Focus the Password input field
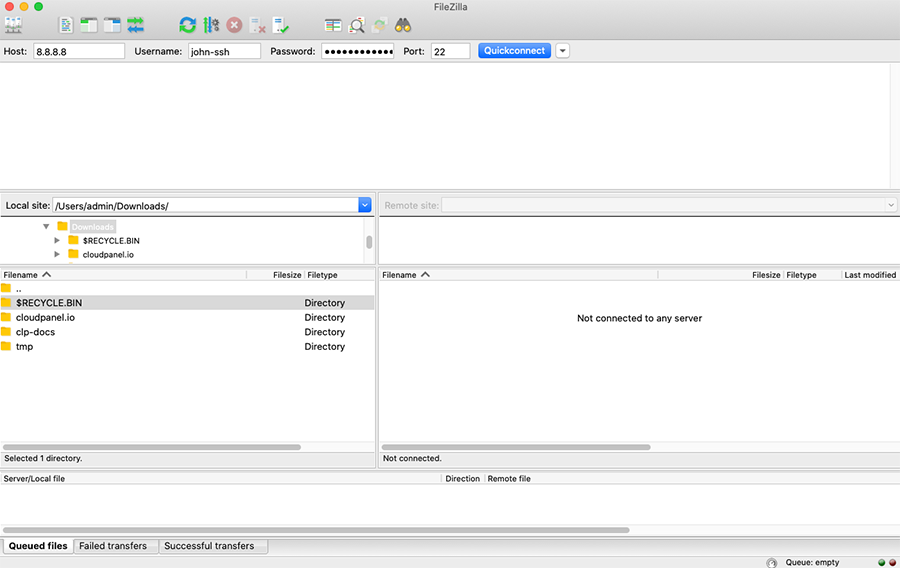The height and width of the screenshot is (568, 900). pyautogui.click(x=357, y=51)
